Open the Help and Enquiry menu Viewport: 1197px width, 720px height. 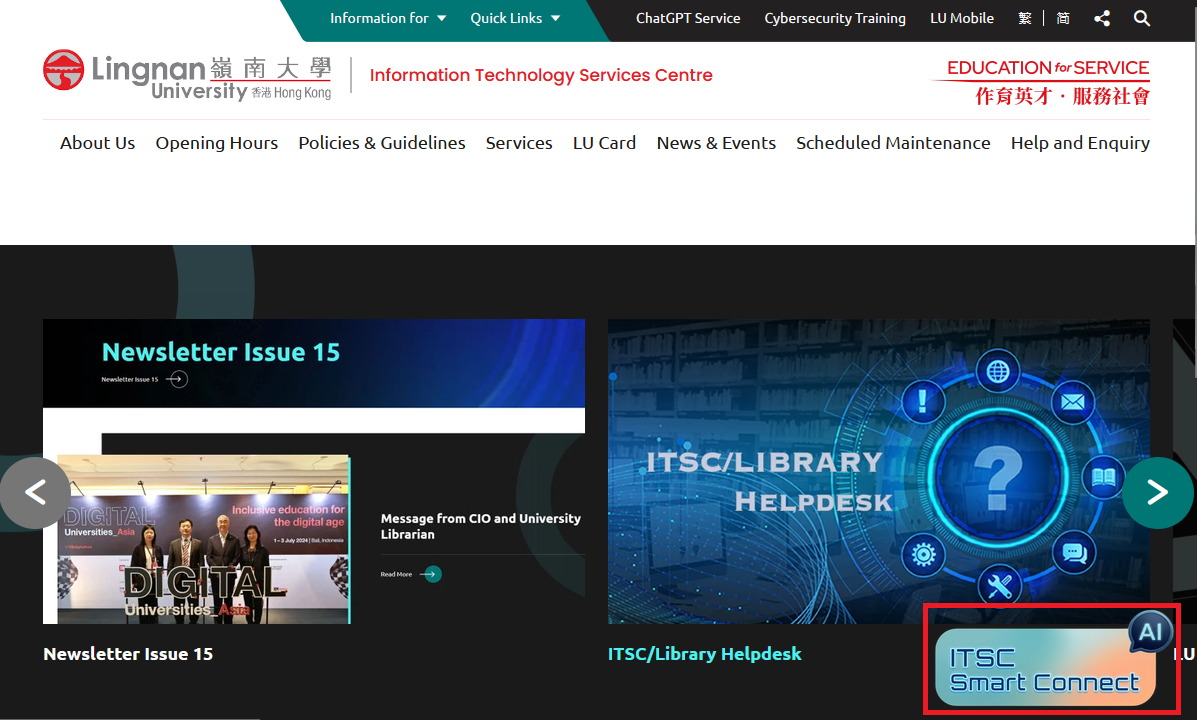tap(1080, 143)
